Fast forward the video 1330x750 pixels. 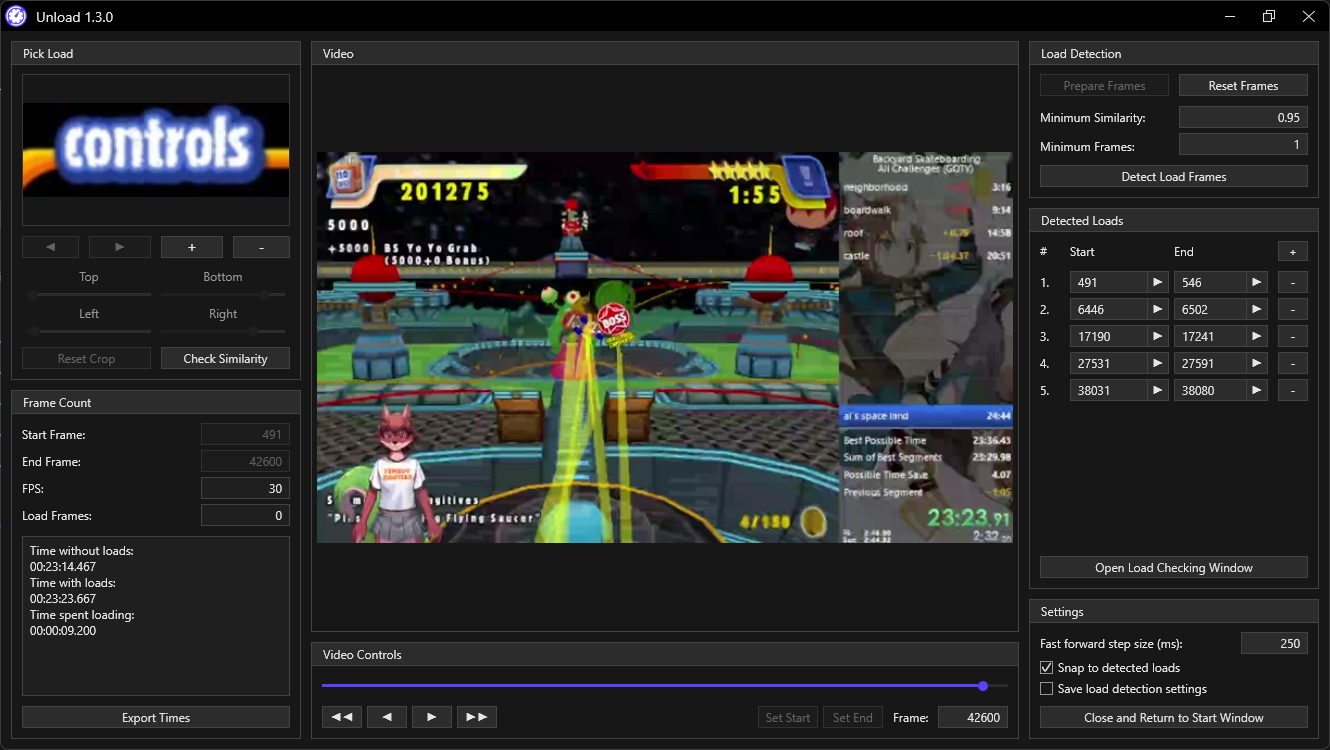[477, 717]
